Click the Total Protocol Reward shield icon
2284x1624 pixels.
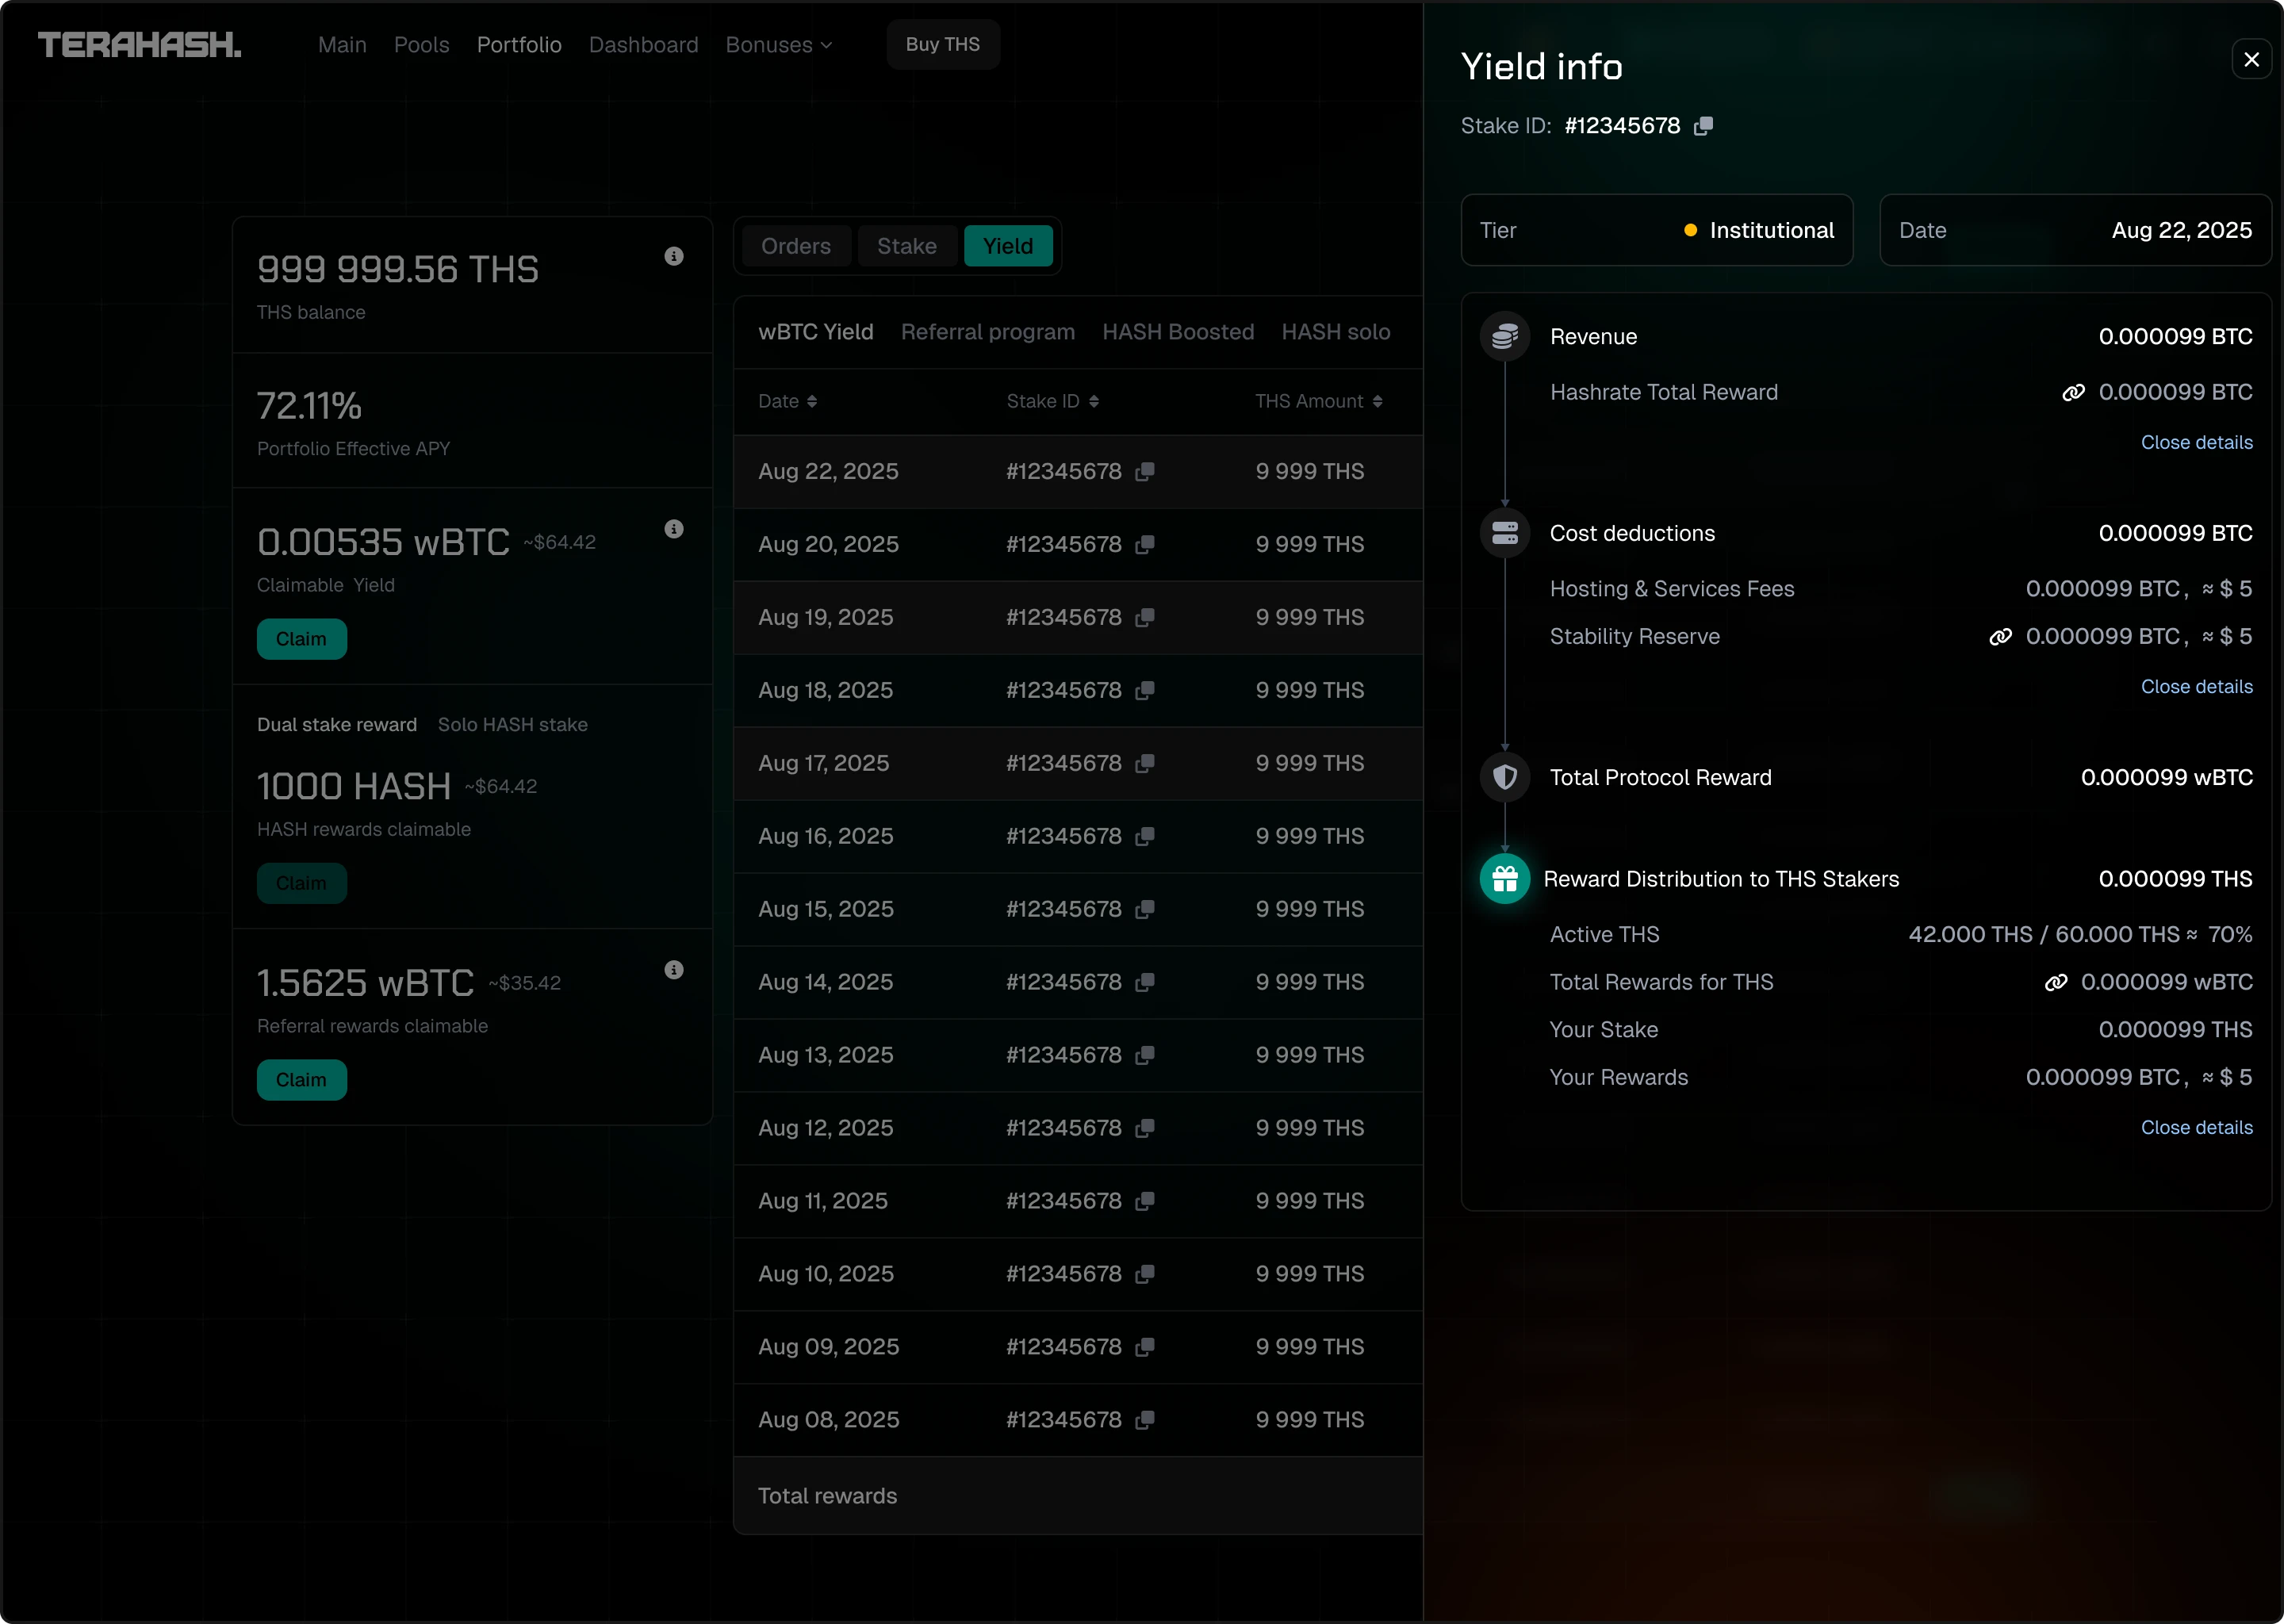tap(1505, 777)
